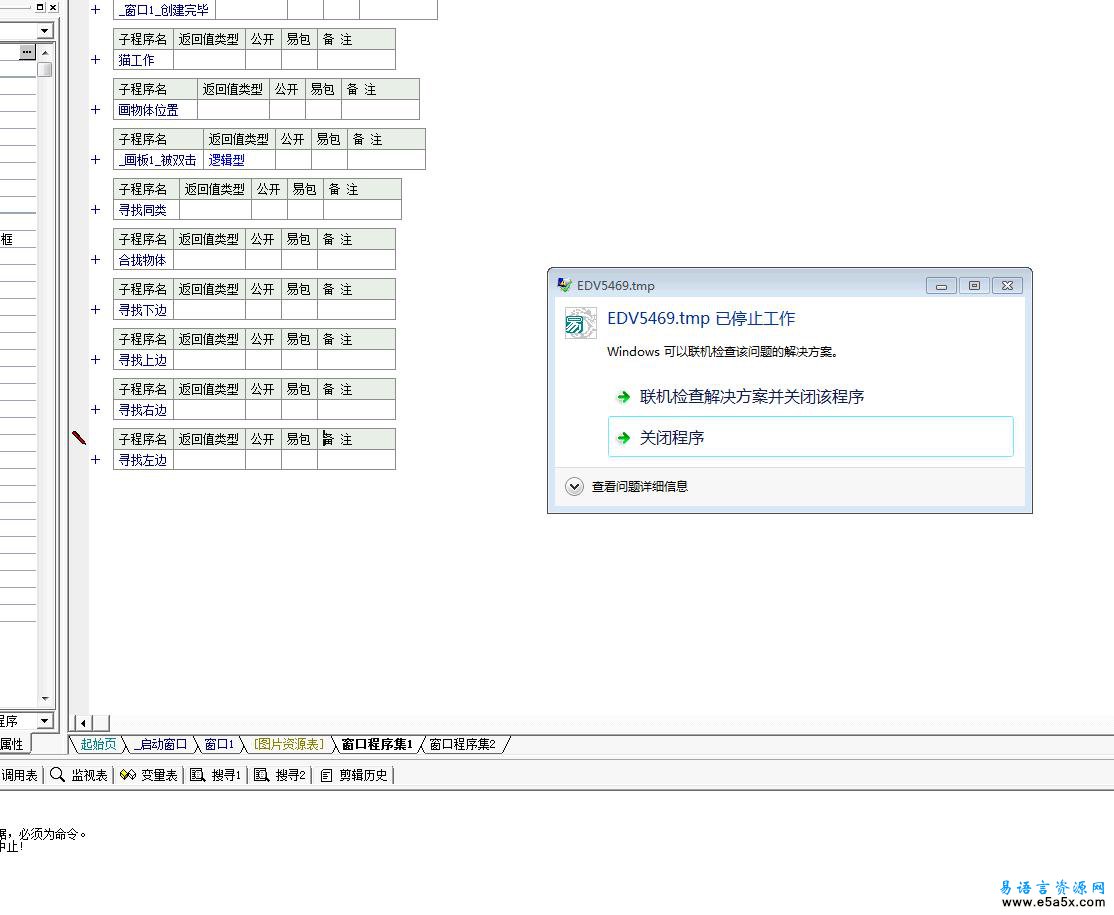Viewport: 1114px width, 915px height.
Task: Show the 搜寻2 search results panel
Action: click(x=280, y=775)
